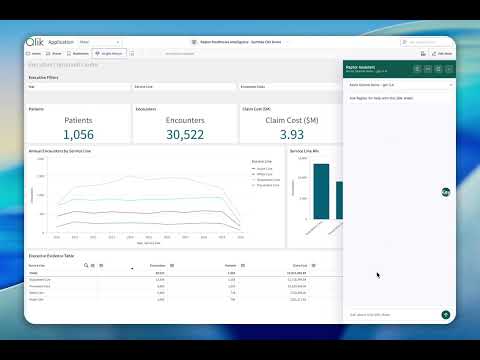Click the tallest teal bar in the bar chart
This screenshot has width=480, height=360.
[x=321, y=191]
